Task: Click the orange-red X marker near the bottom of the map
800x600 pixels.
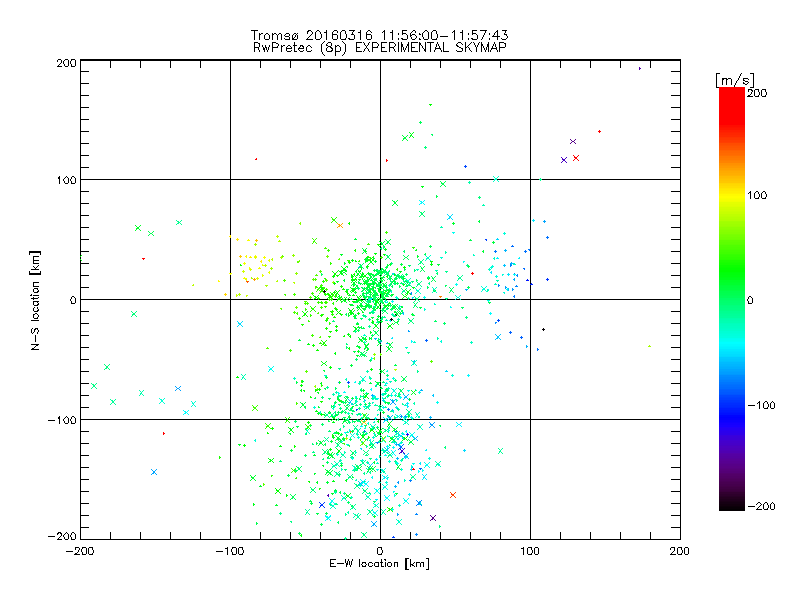Action: (x=453, y=495)
